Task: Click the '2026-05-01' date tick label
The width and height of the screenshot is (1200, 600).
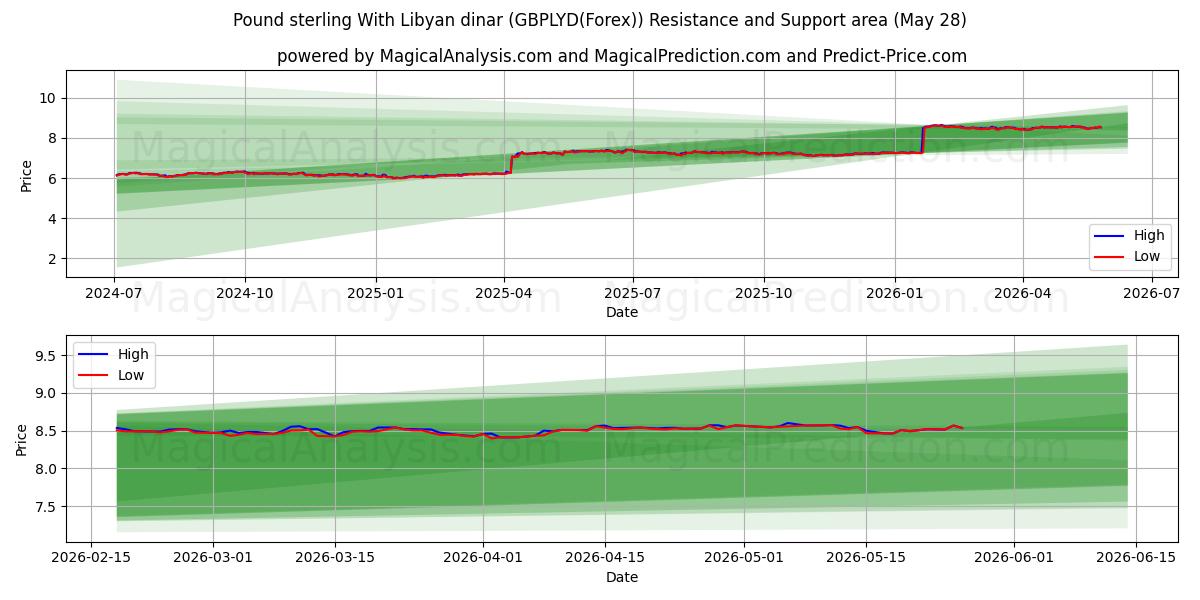Action: (x=746, y=559)
